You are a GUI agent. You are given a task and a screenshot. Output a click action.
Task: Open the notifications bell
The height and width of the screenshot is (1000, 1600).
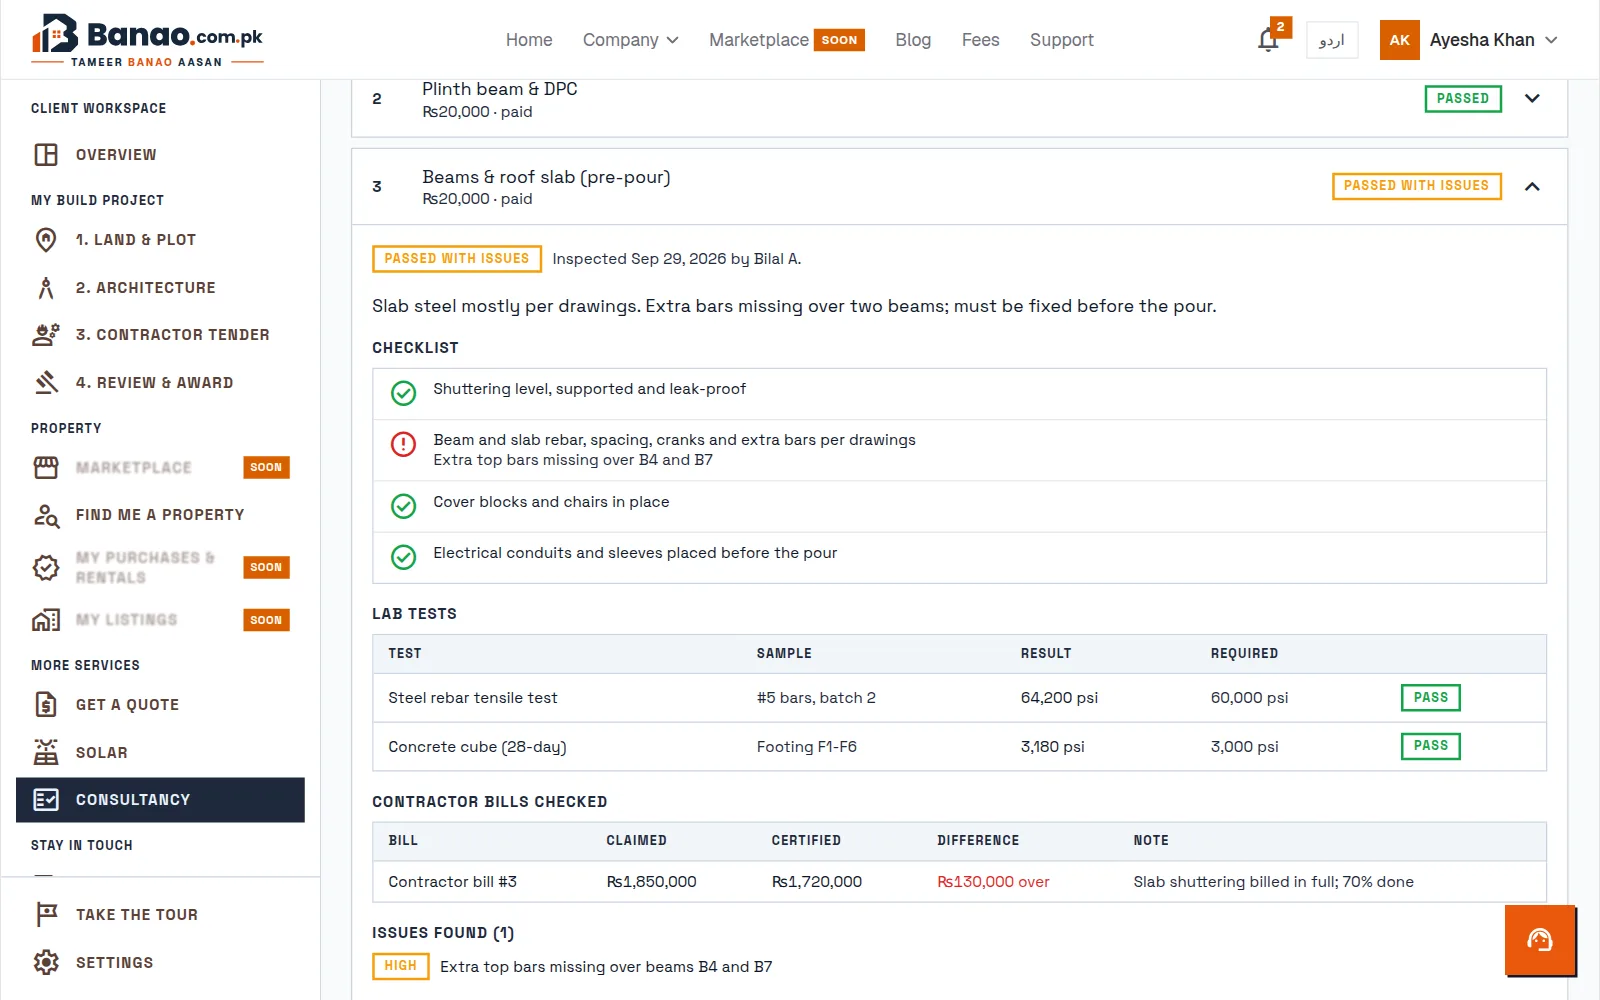1268,40
